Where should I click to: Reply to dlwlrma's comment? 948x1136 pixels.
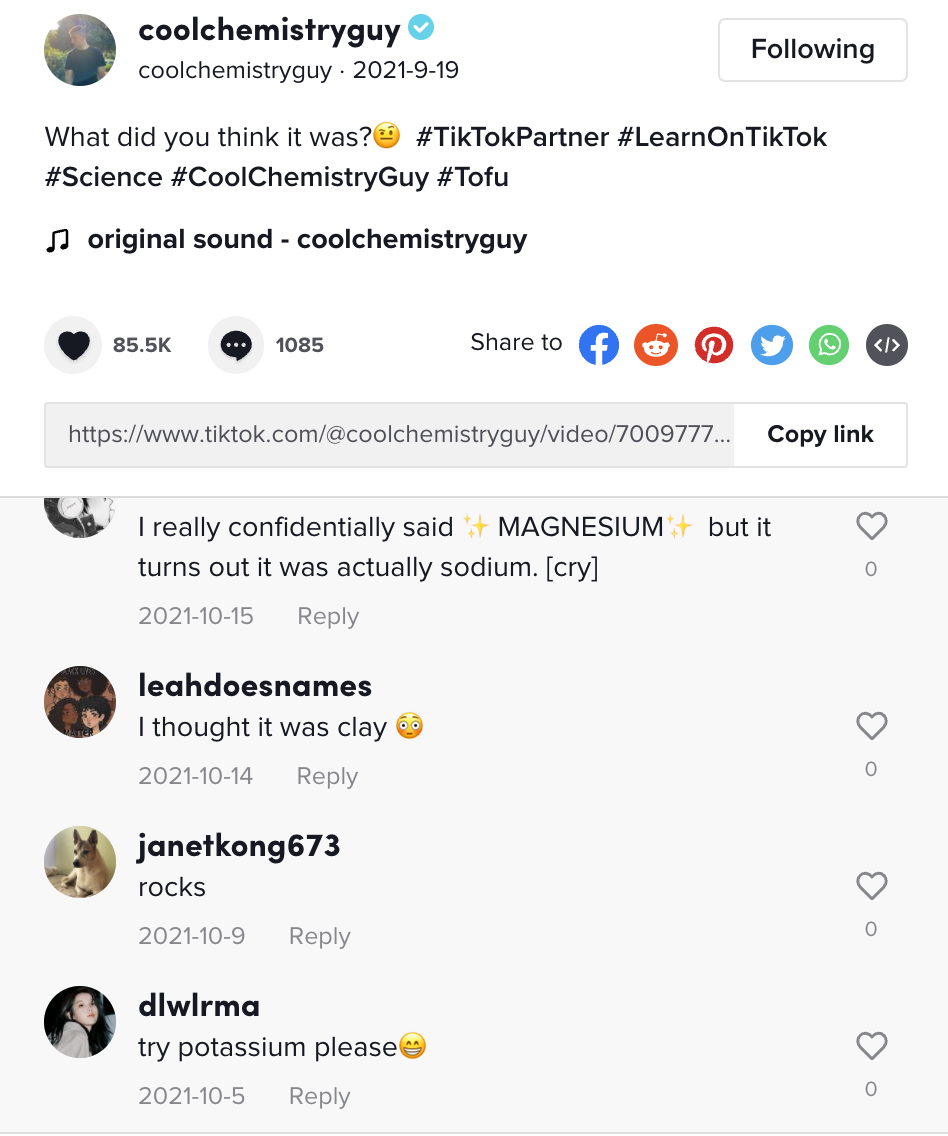[x=319, y=1096]
